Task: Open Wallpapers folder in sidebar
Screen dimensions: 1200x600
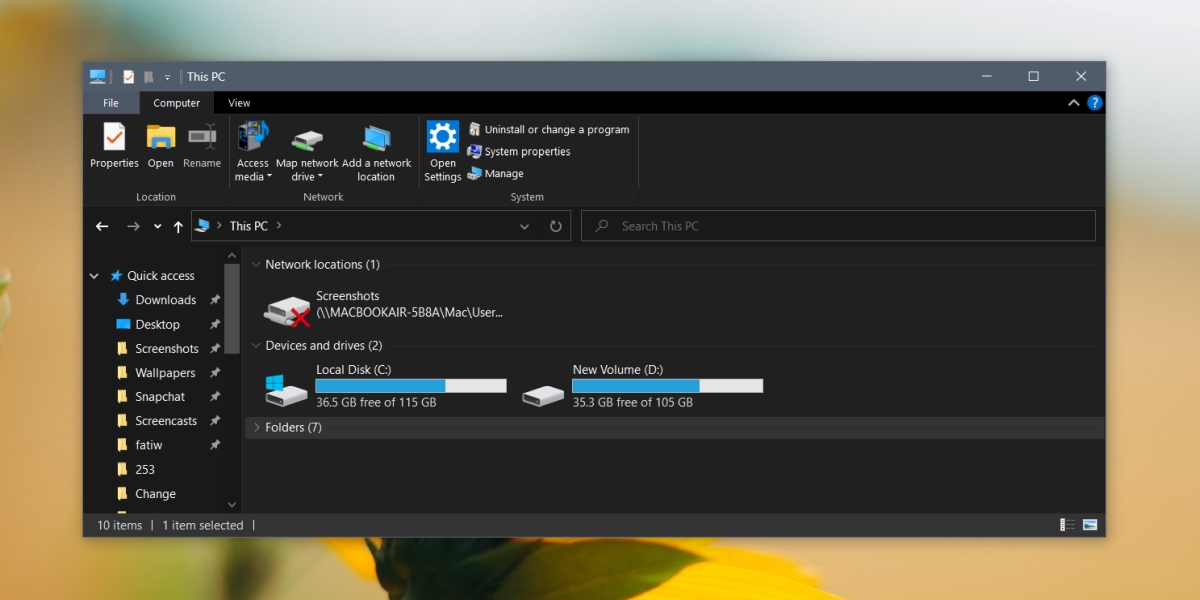Action: (x=165, y=373)
